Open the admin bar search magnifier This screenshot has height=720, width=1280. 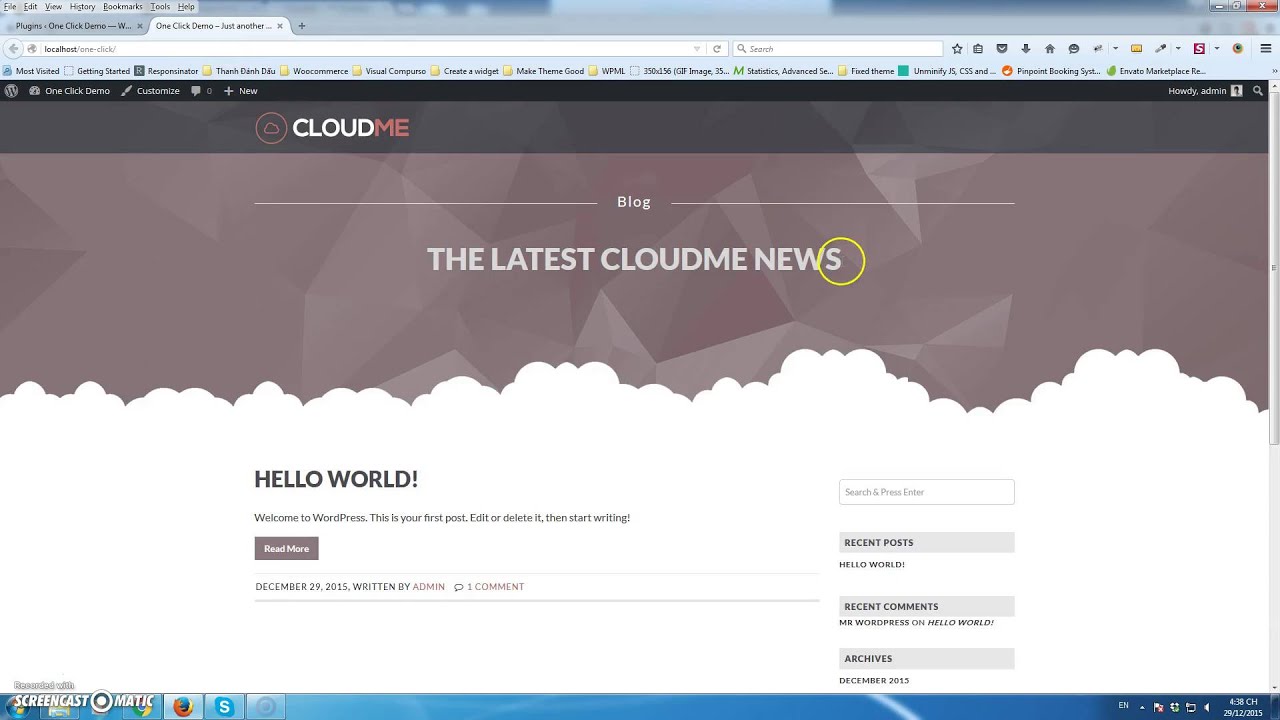[x=1258, y=90]
